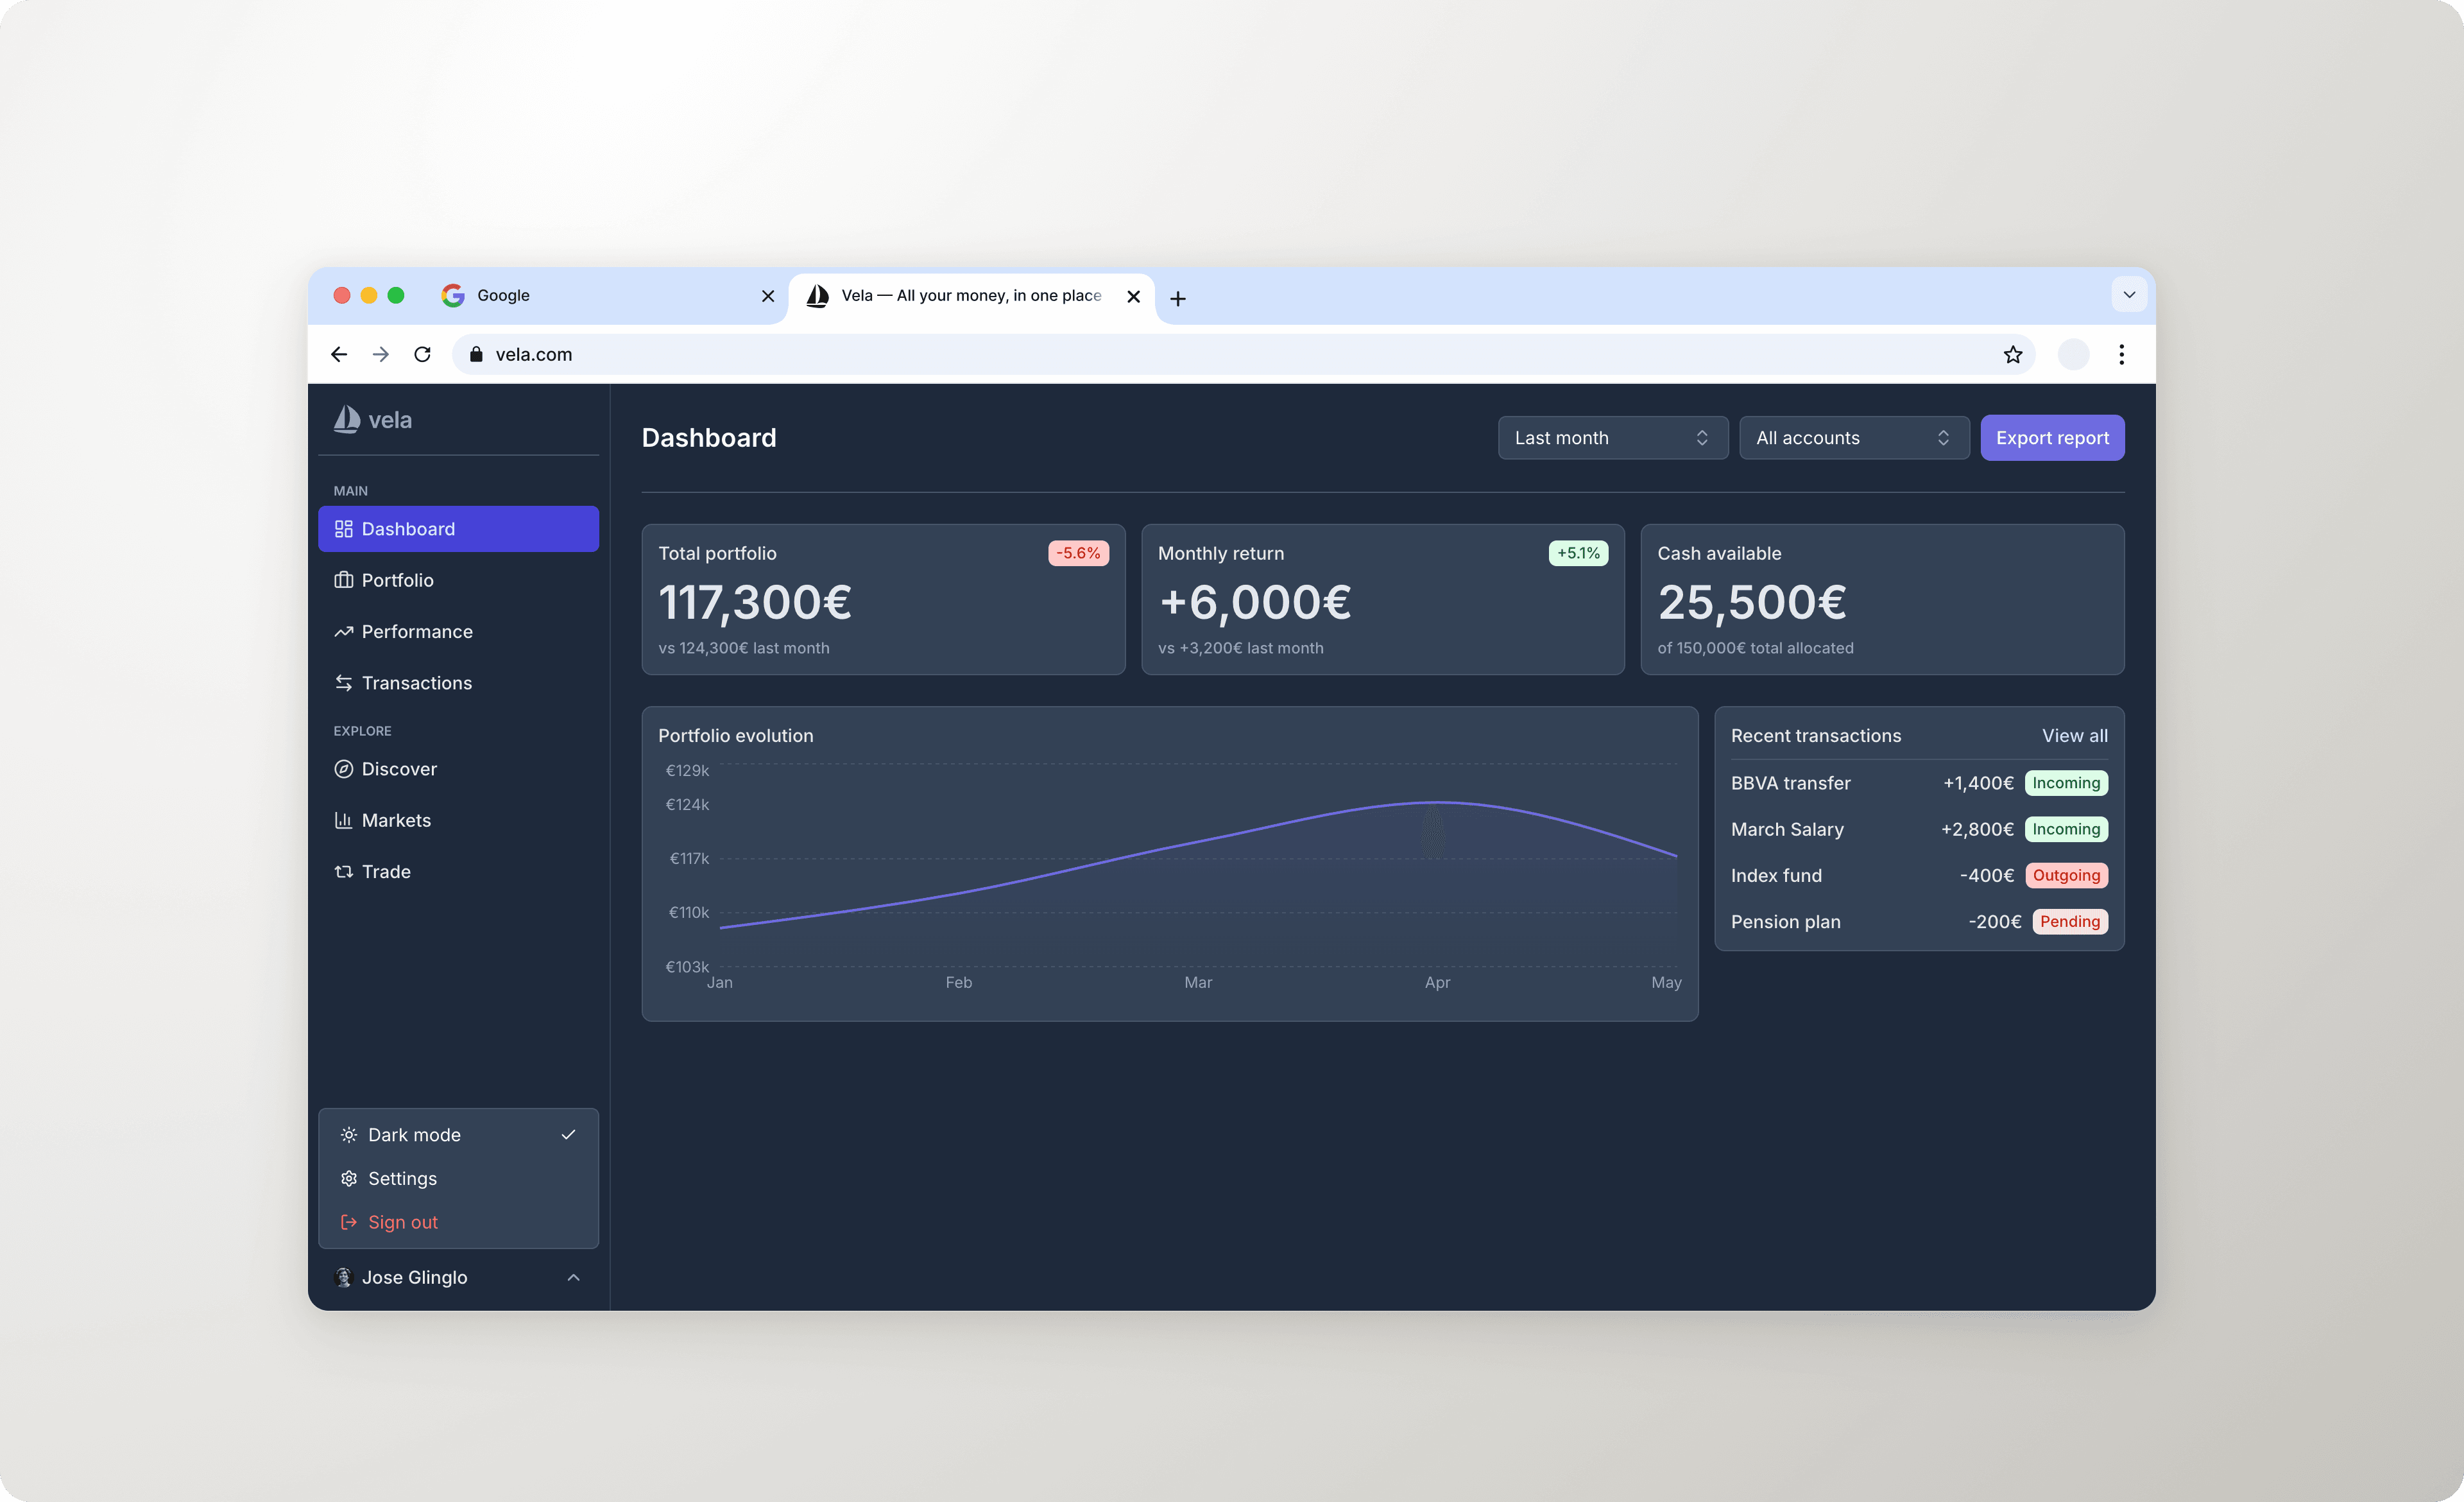Click Jose Glinglo's avatar picture
The image size is (2464, 1502).
[343, 1277]
